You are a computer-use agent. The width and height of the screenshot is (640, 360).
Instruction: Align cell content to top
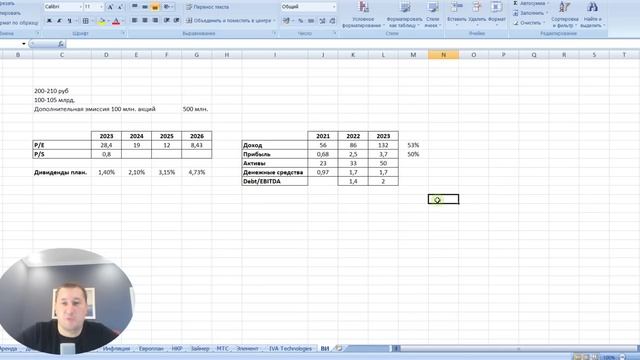[135, 7]
